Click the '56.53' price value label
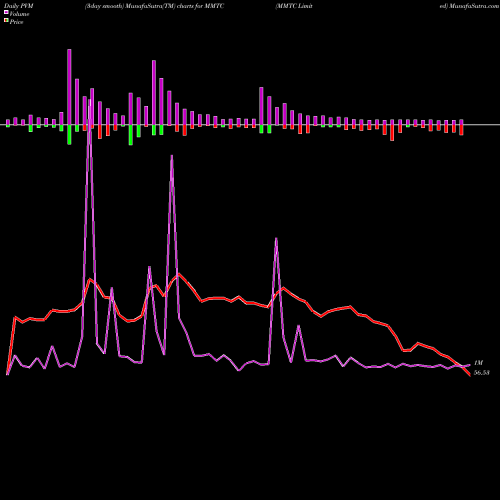Image resolution: width=500 pixels, height=500 pixels. tap(482, 373)
